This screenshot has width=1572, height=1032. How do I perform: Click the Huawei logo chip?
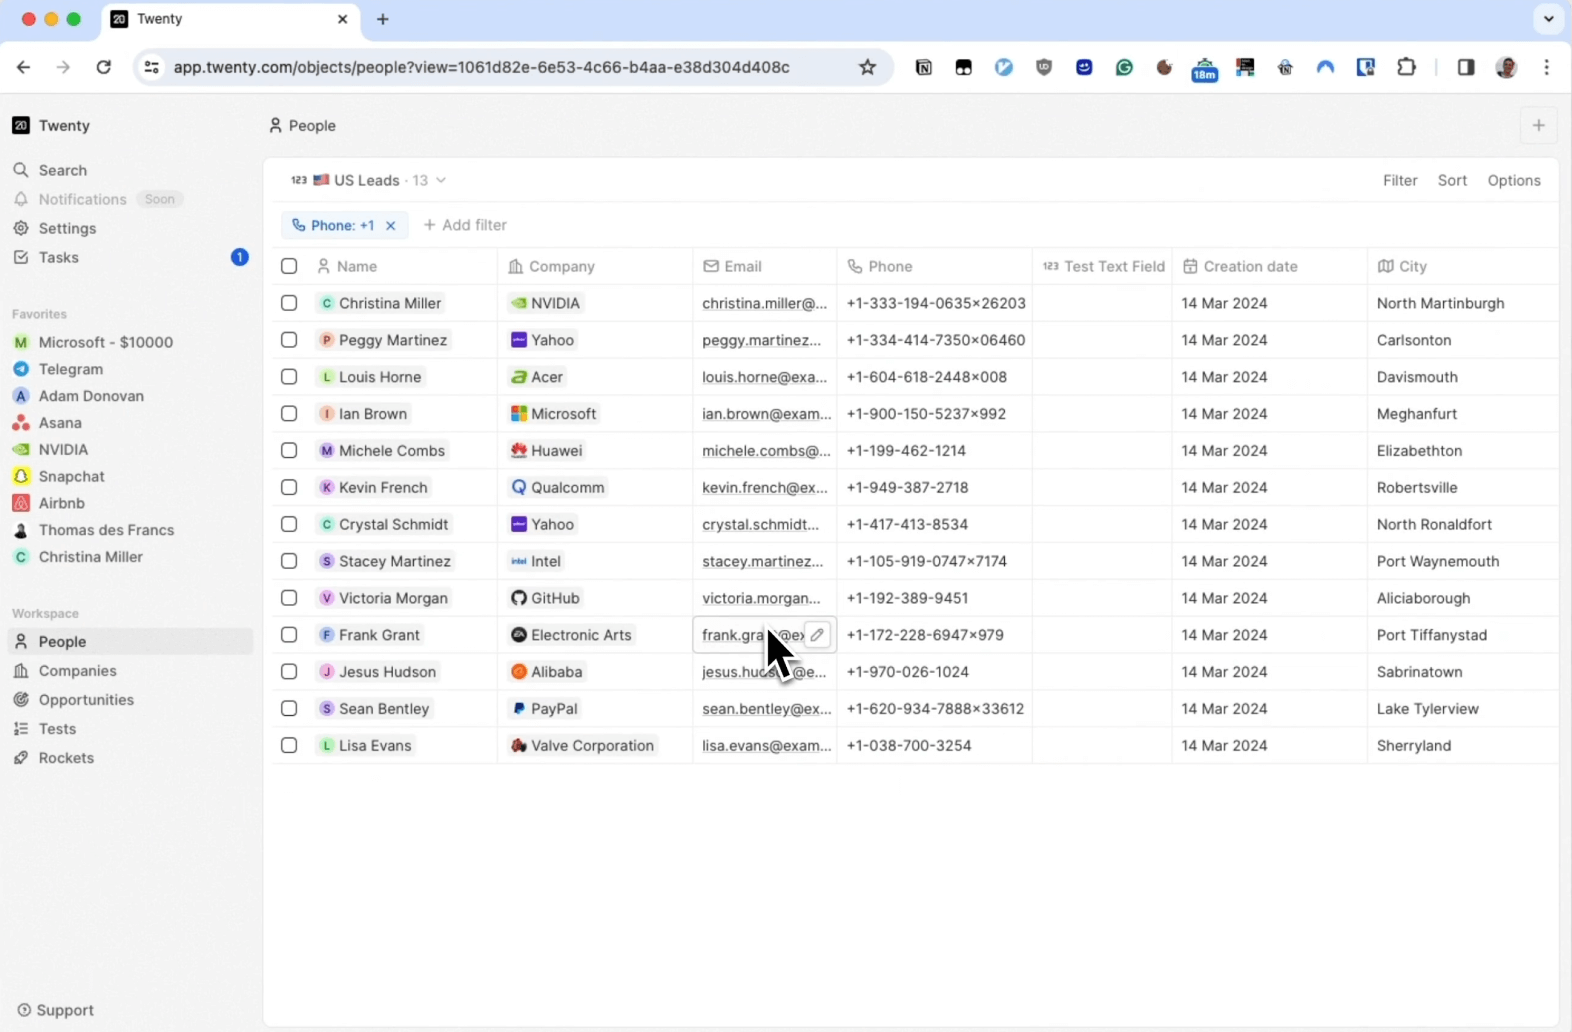click(x=519, y=451)
